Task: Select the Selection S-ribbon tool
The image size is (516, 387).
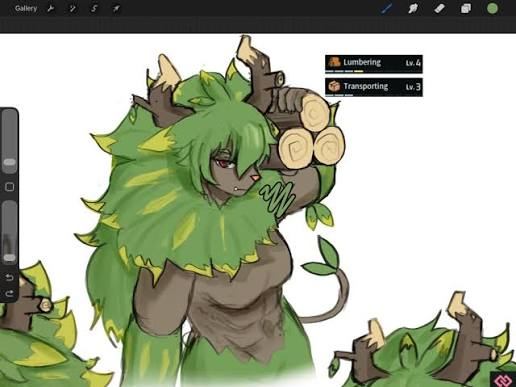Action: tap(94, 8)
